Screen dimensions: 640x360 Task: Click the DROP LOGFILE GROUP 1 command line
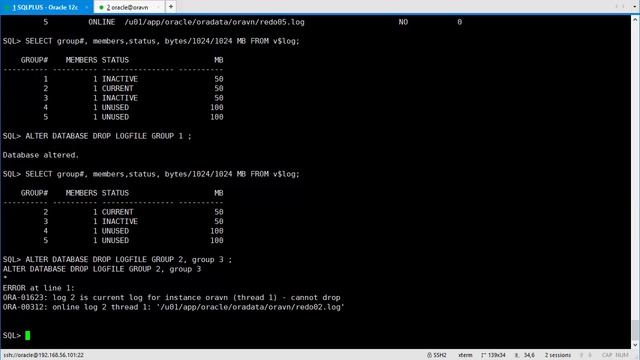pyautogui.click(x=97, y=136)
